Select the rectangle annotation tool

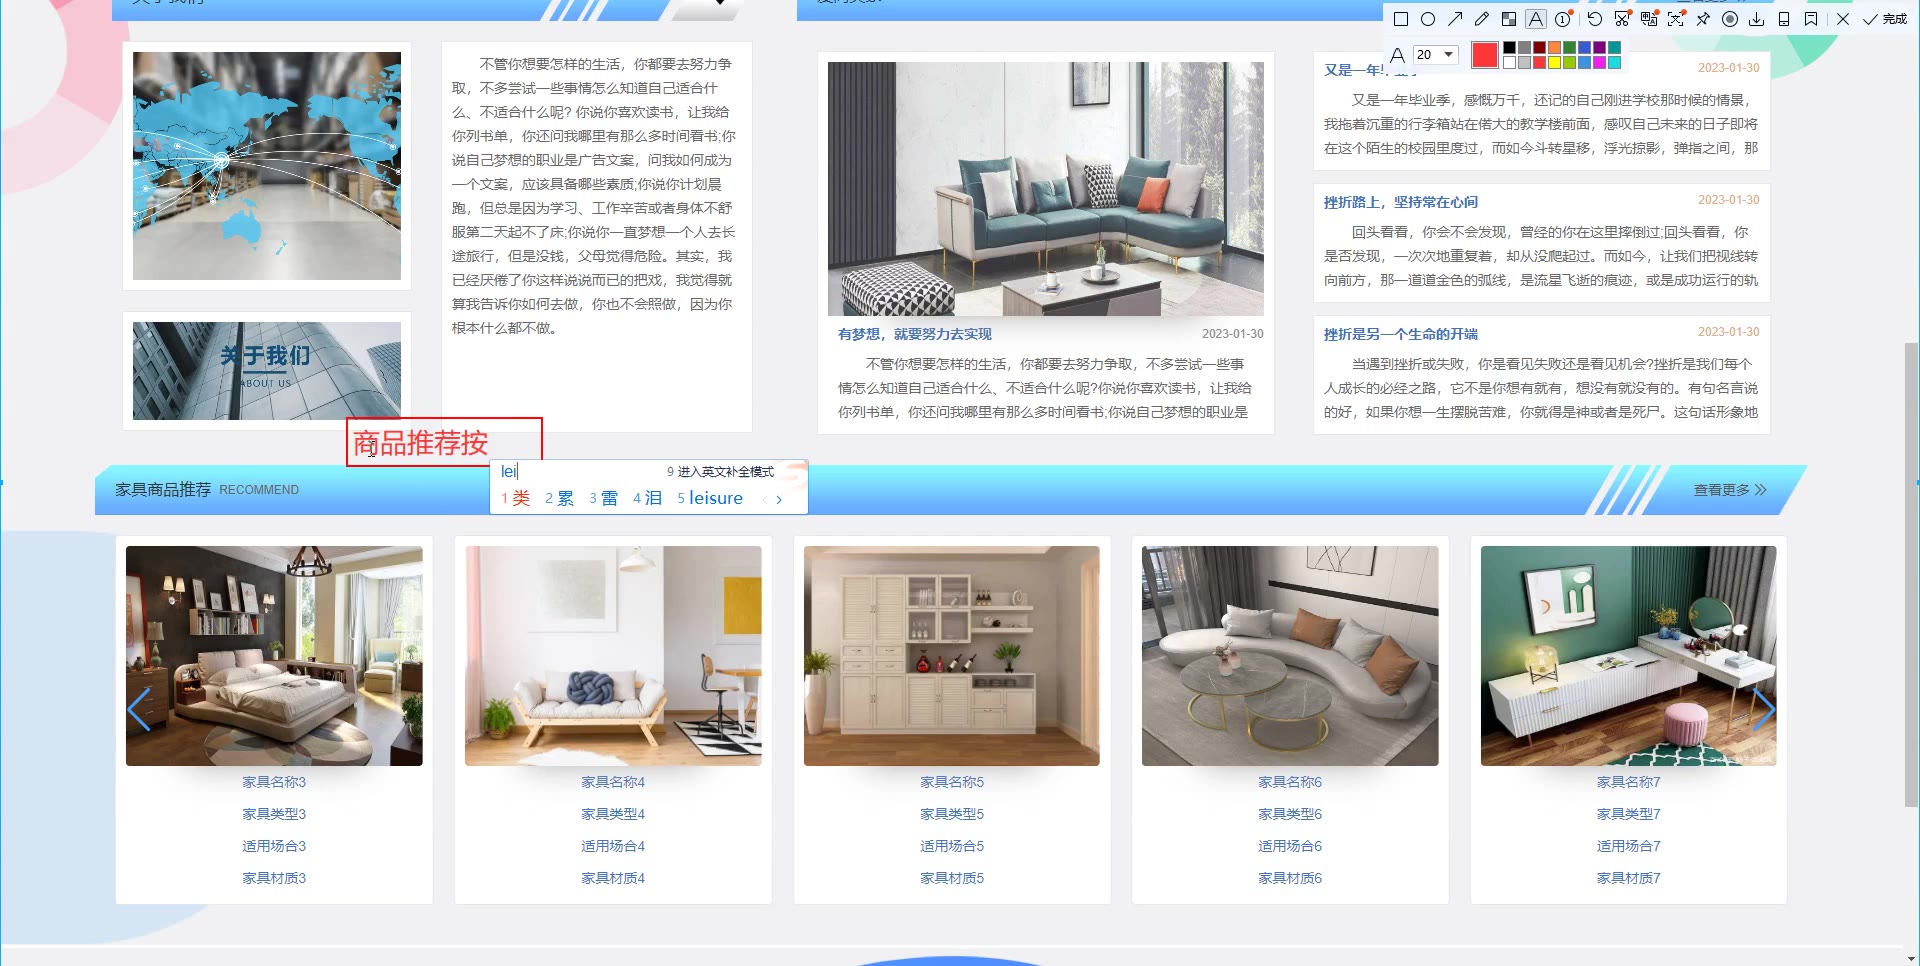coord(1401,19)
